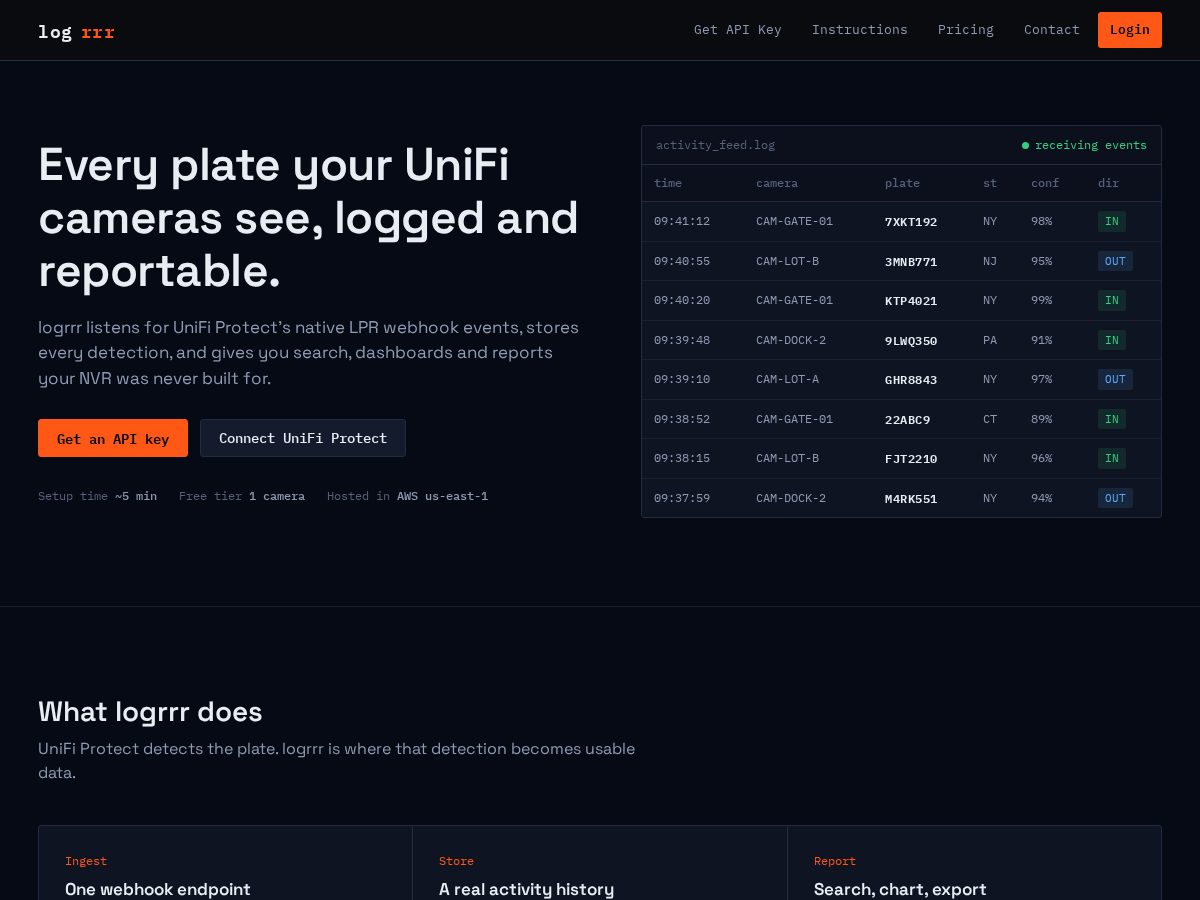This screenshot has height=900, width=1200.
Task: Click timestamp 09:39:48
Action: (682, 340)
